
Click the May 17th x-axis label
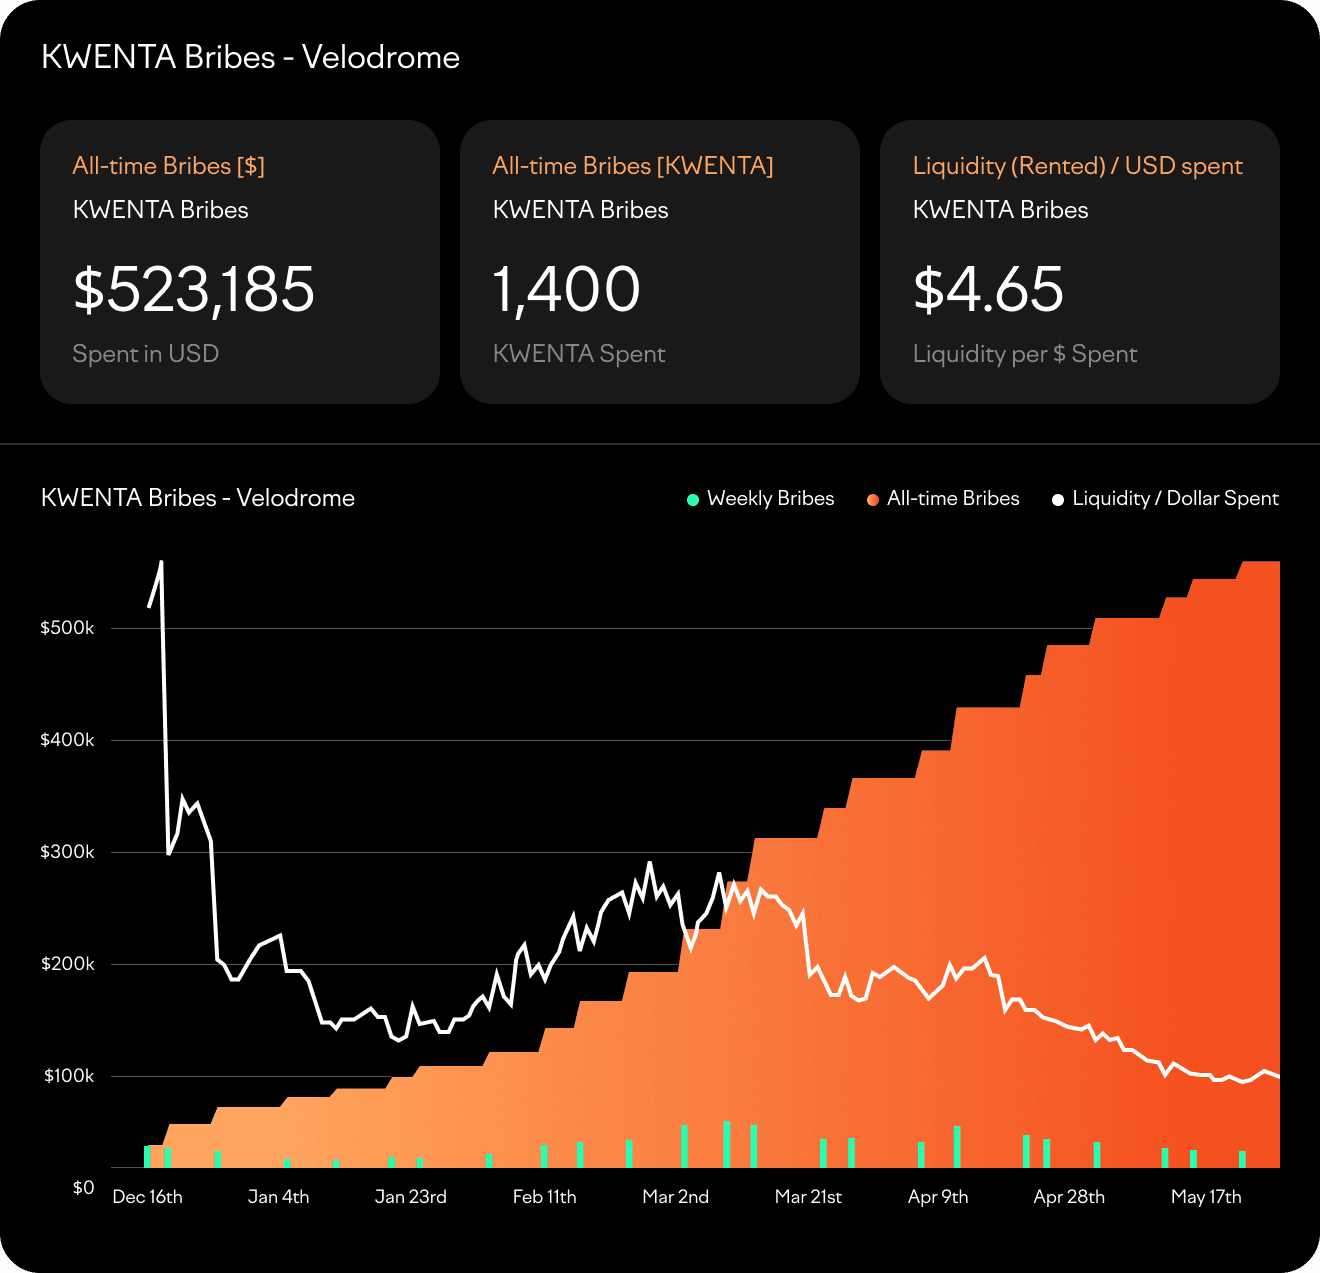click(1206, 1197)
